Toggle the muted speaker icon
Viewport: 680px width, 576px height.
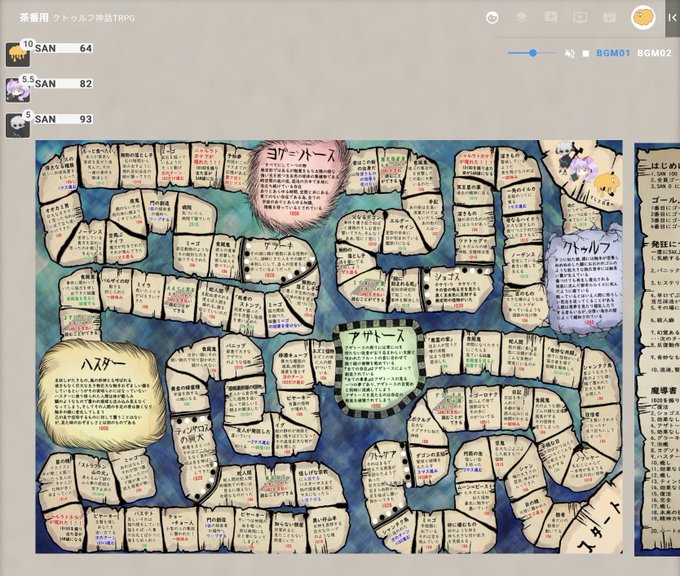[x=570, y=53]
